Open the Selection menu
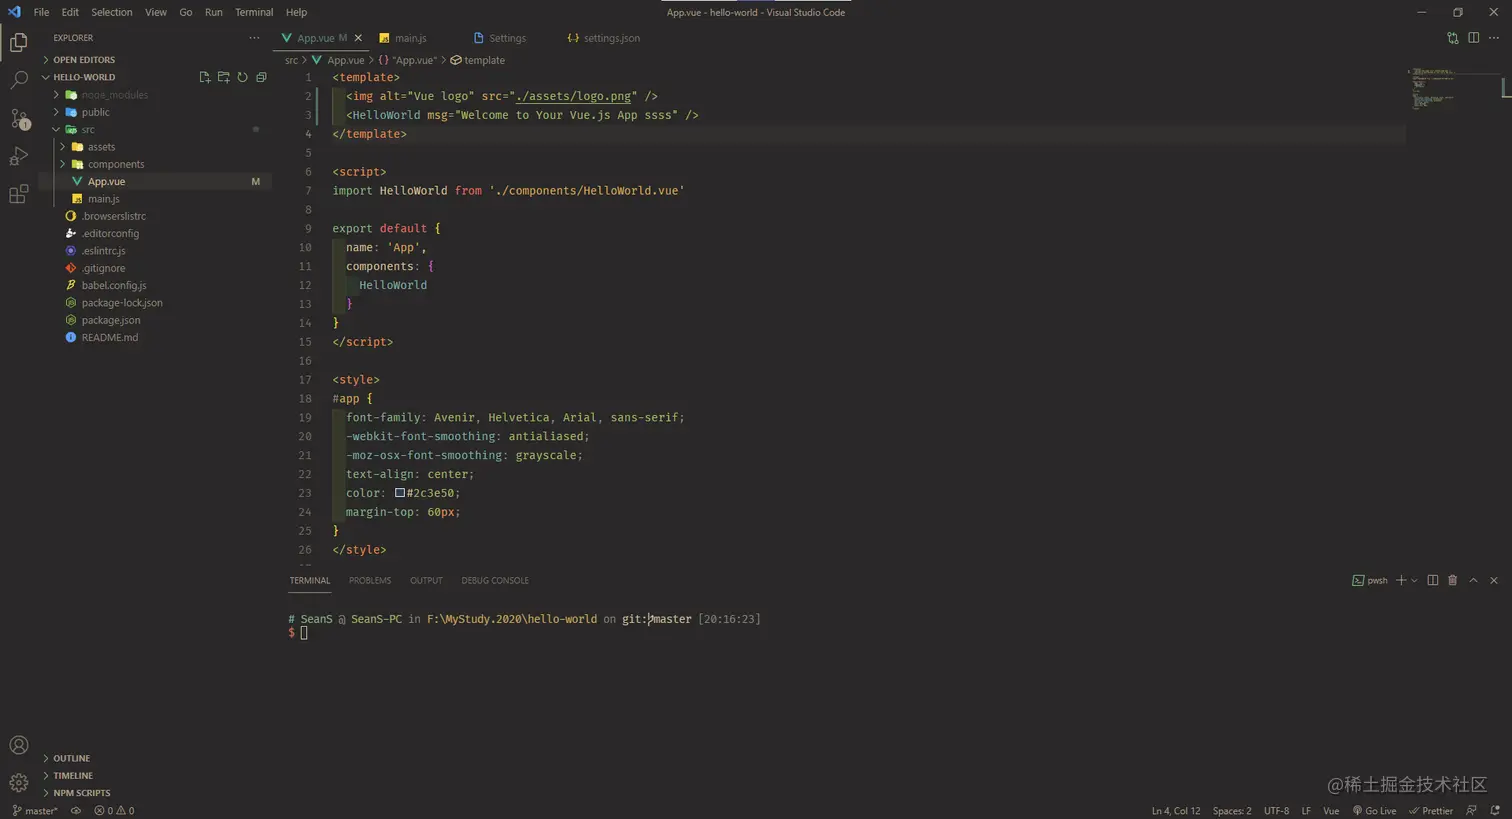 [x=112, y=12]
